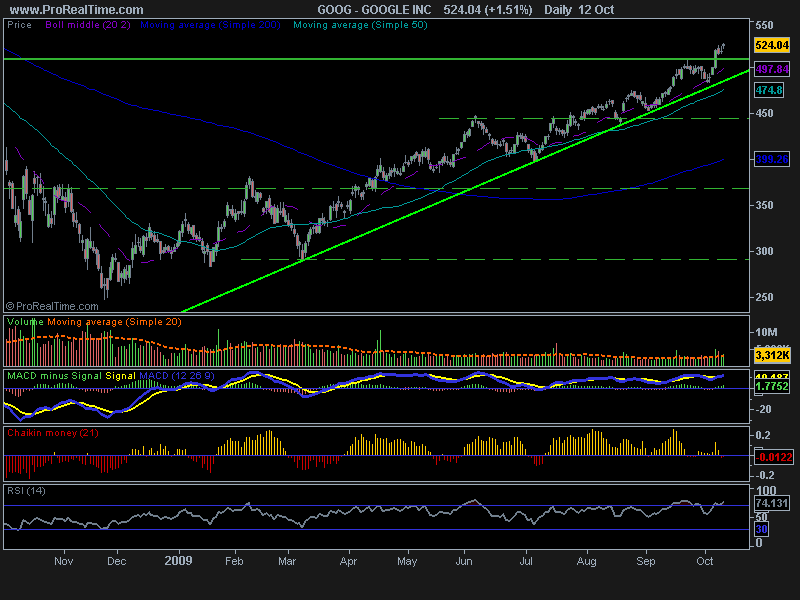This screenshot has width=800, height=600.
Task: Click the 450 price axis label
Action: pyautogui.click(x=764, y=113)
